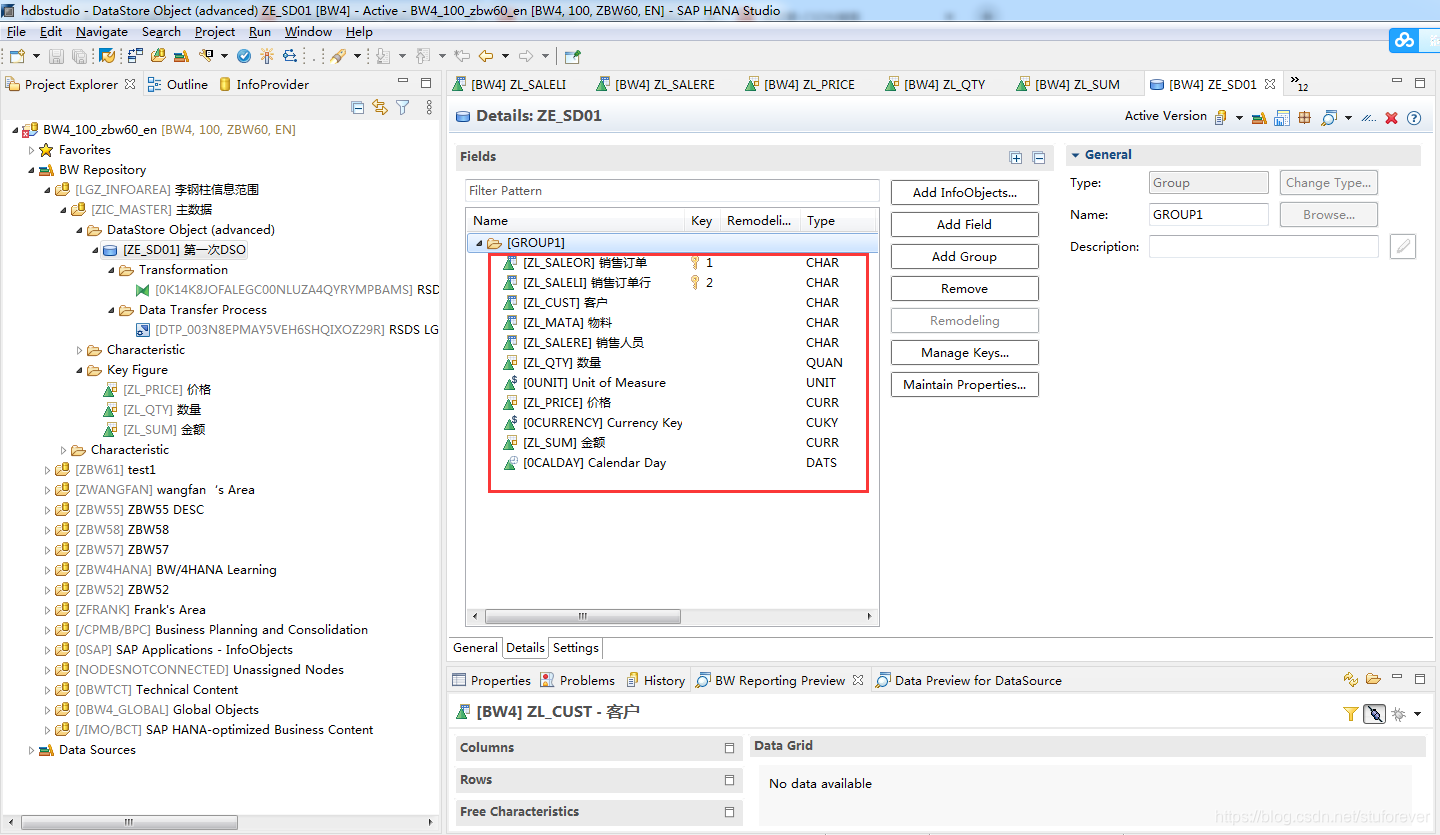Collapse the General section header
Image resolution: width=1440 pixels, height=835 pixels.
point(1076,155)
